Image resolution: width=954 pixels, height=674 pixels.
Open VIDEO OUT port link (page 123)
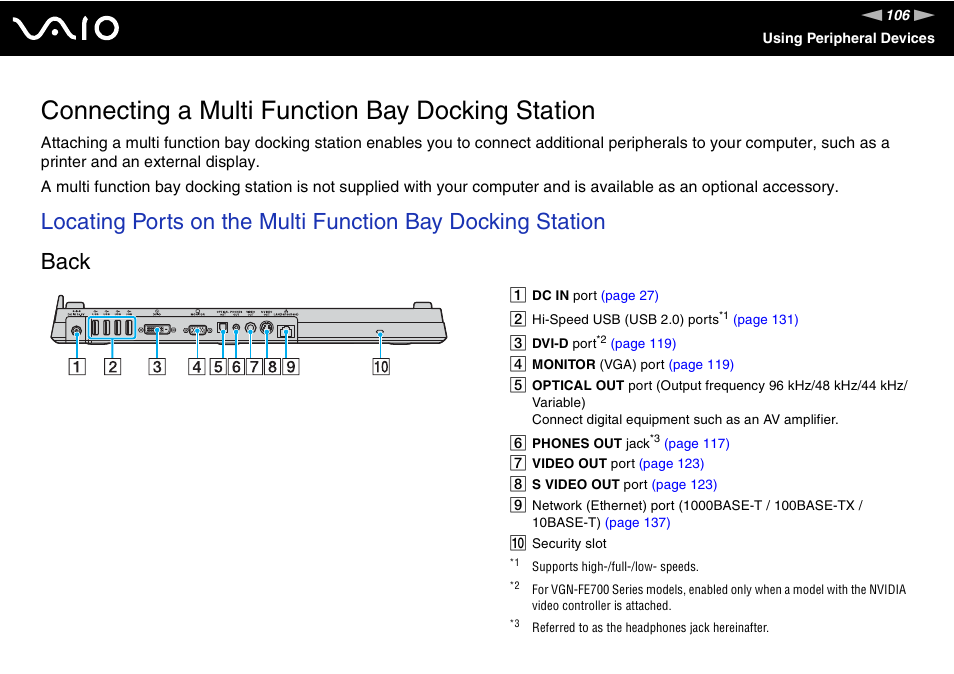pyautogui.click(x=671, y=464)
